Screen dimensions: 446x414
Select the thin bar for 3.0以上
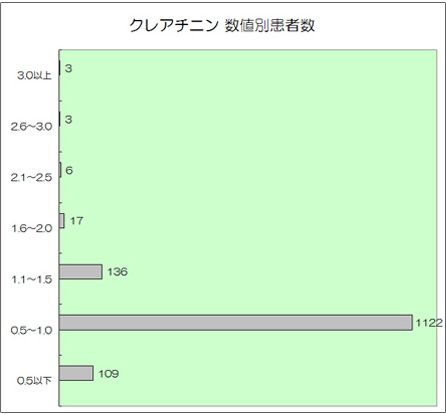tap(60, 68)
